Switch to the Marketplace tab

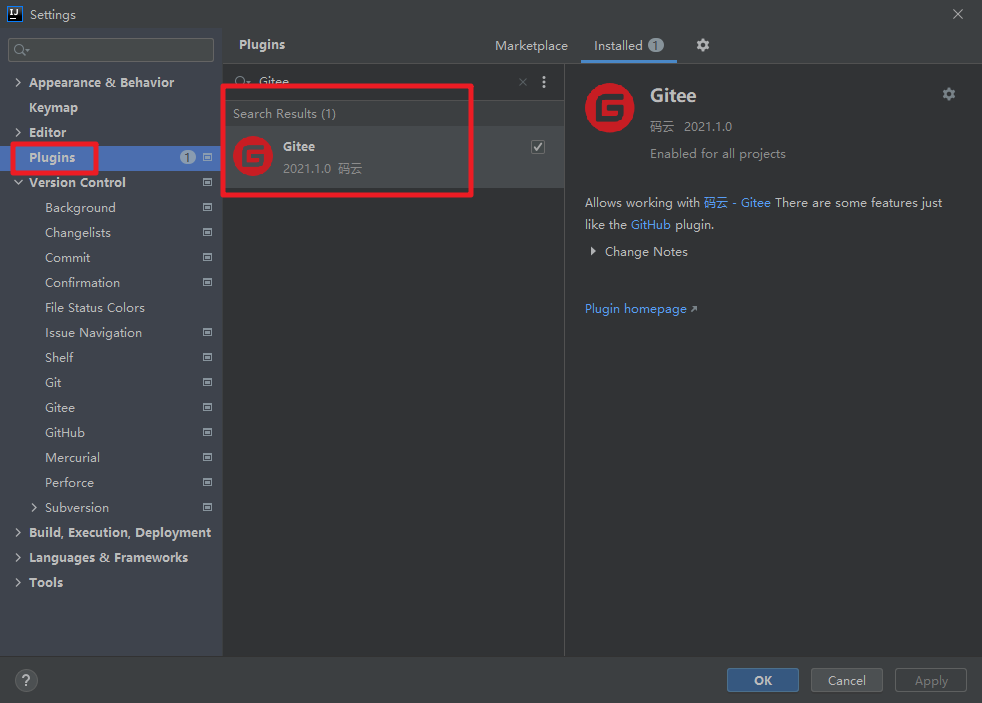[531, 46]
